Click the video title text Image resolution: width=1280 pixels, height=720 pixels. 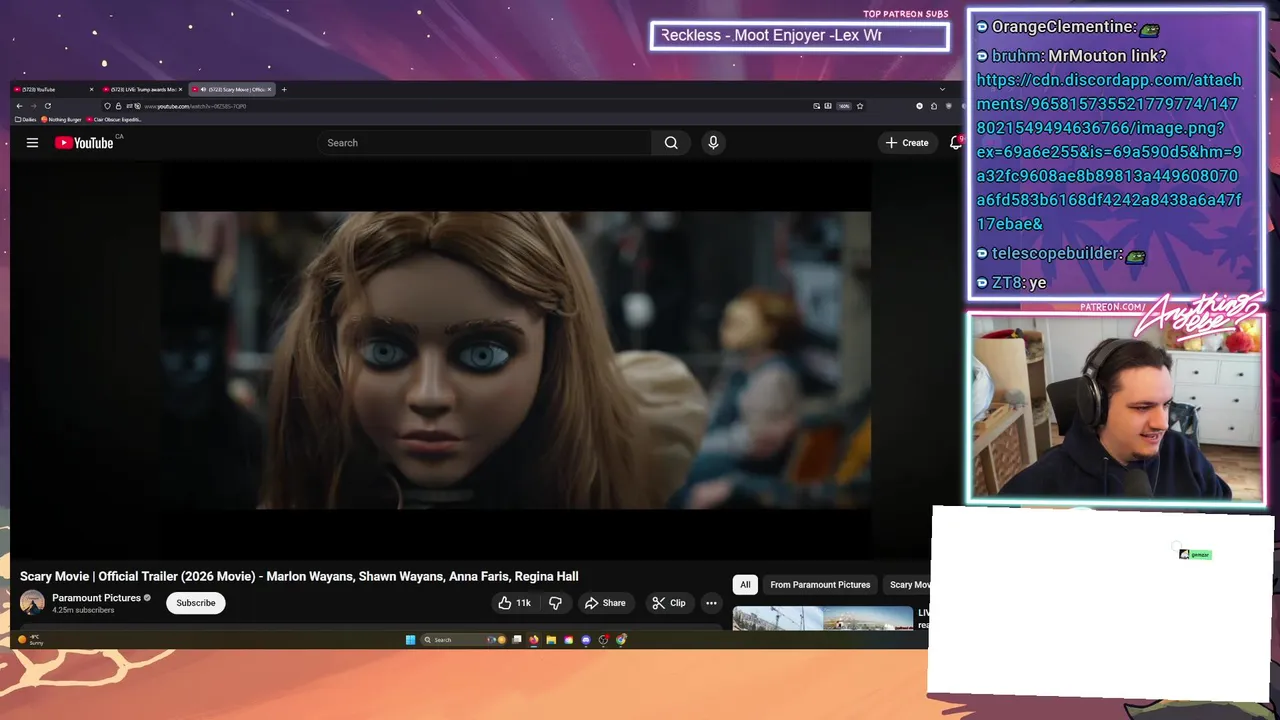click(299, 576)
